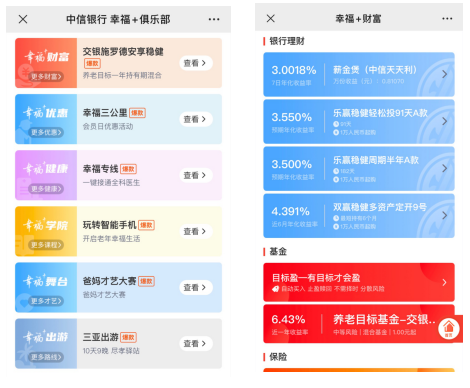470x388 pixels.
Task: Tap the orange home icon floating button
Action: (x=449, y=328)
